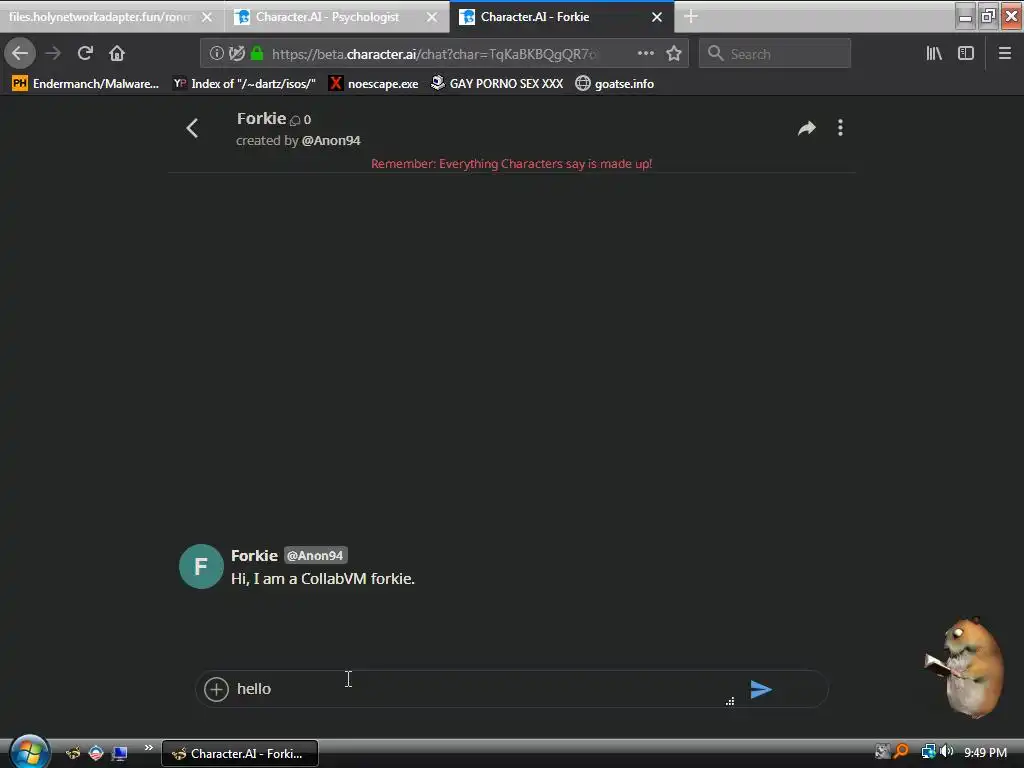
Task: Reload the current page
Action: point(85,53)
